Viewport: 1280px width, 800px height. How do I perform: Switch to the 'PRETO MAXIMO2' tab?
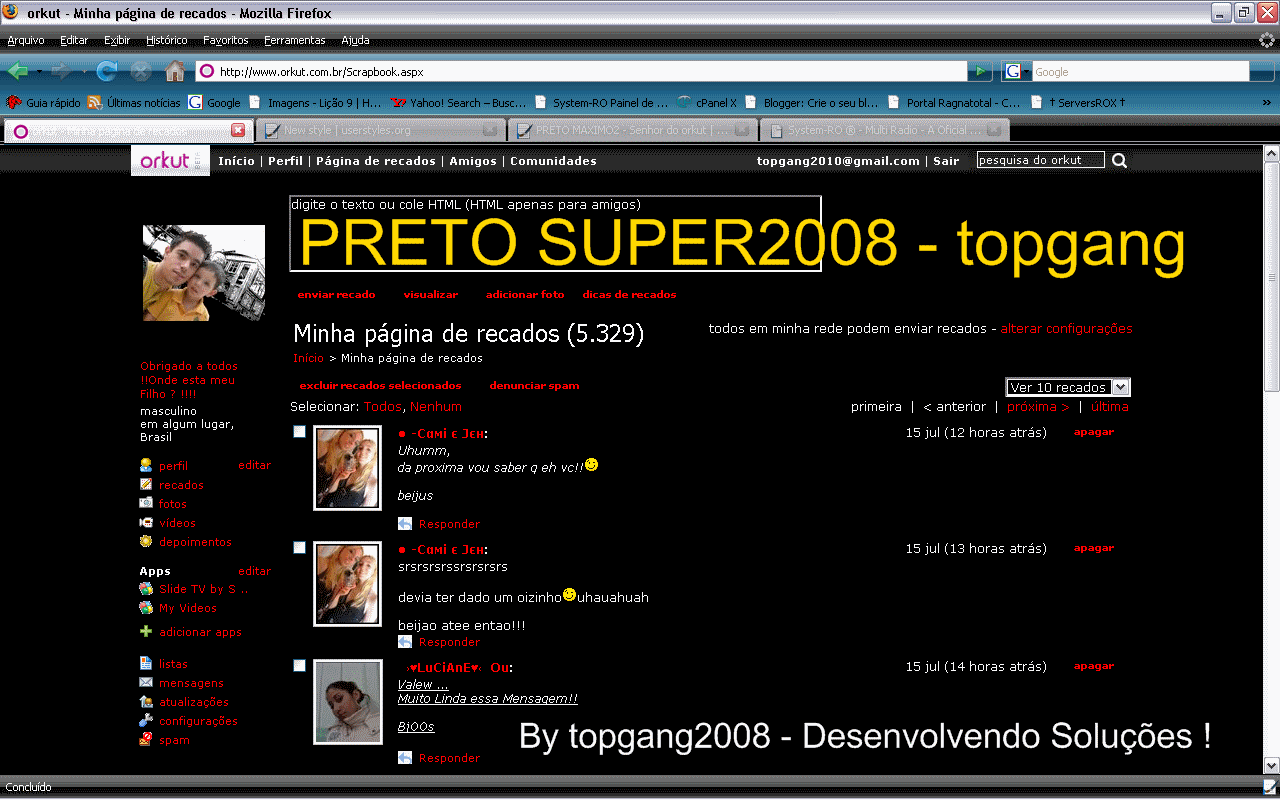click(633, 130)
